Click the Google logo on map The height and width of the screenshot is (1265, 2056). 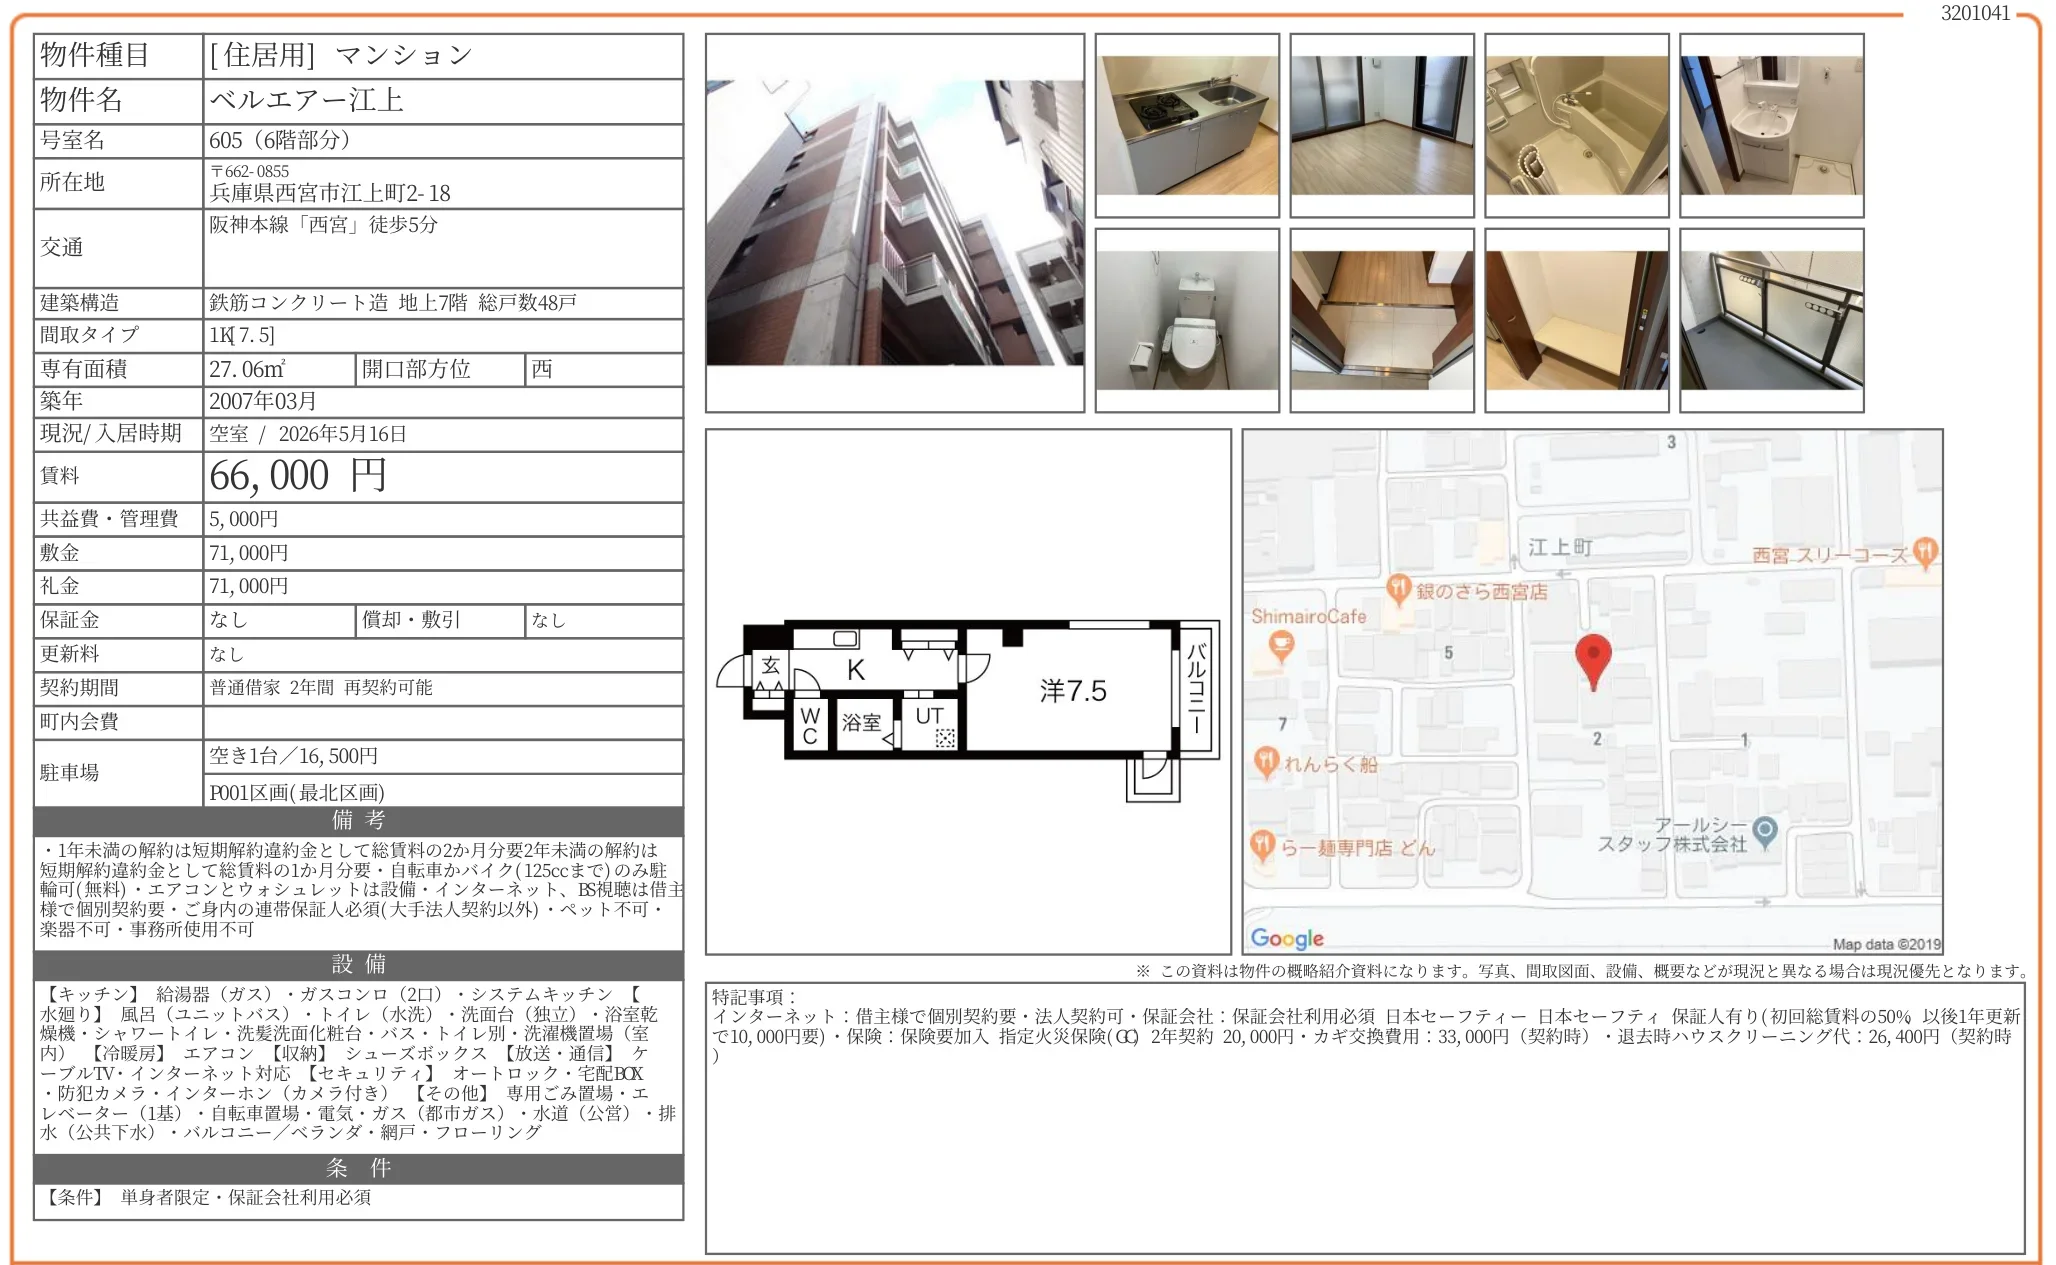tap(1287, 938)
